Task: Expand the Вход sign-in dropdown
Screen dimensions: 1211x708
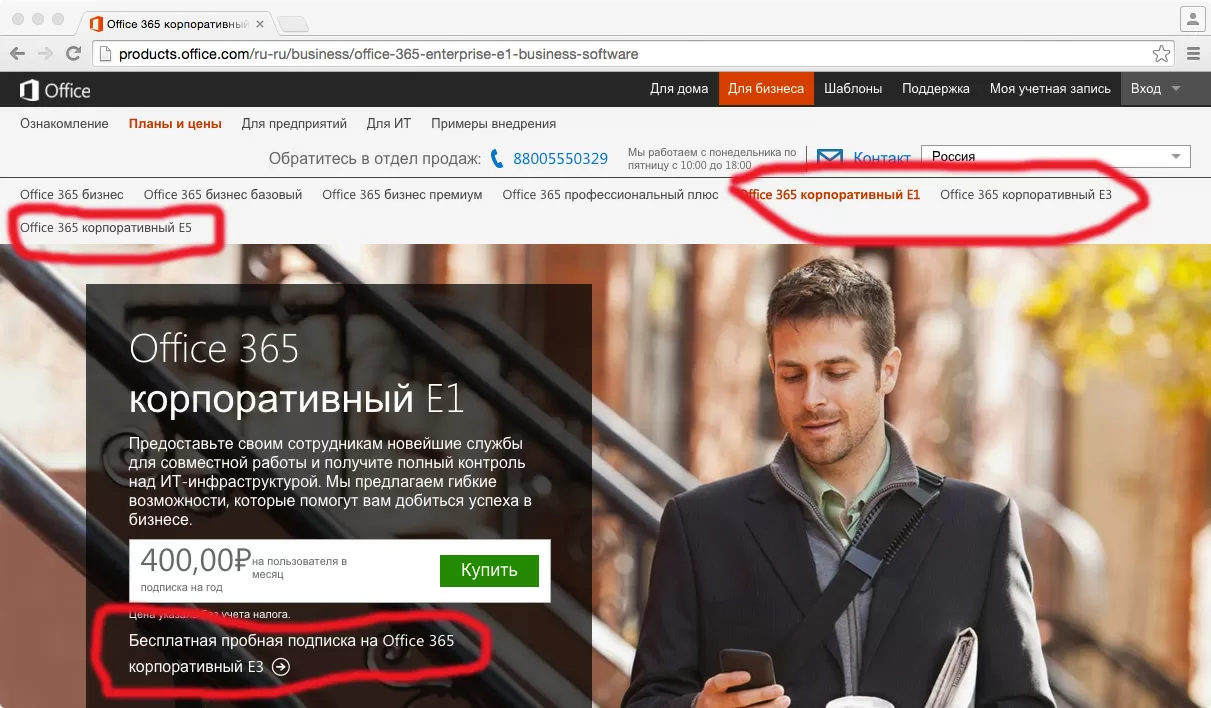Action: click(1155, 88)
